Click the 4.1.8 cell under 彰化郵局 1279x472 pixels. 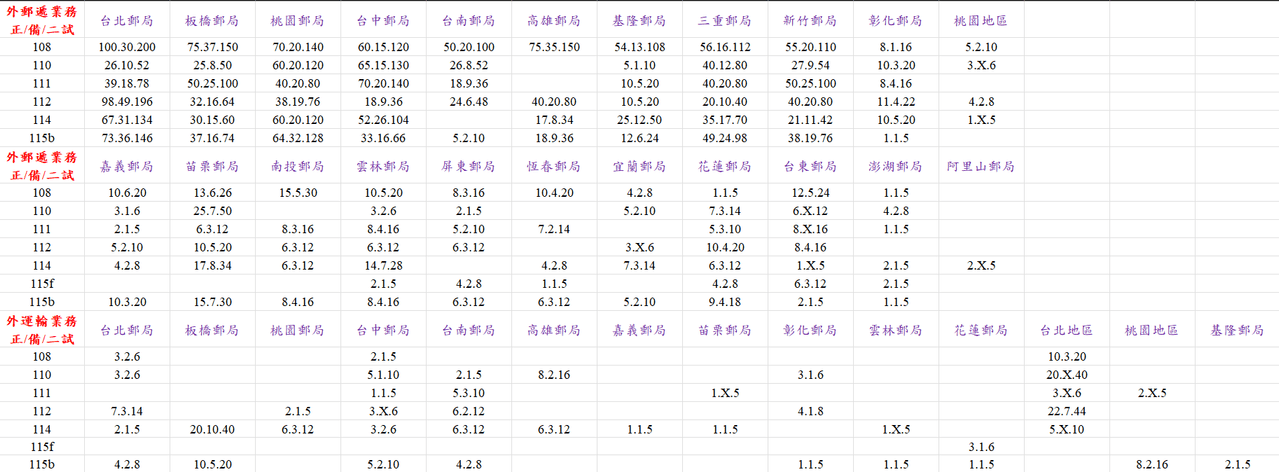pyautogui.click(x=810, y=410)
